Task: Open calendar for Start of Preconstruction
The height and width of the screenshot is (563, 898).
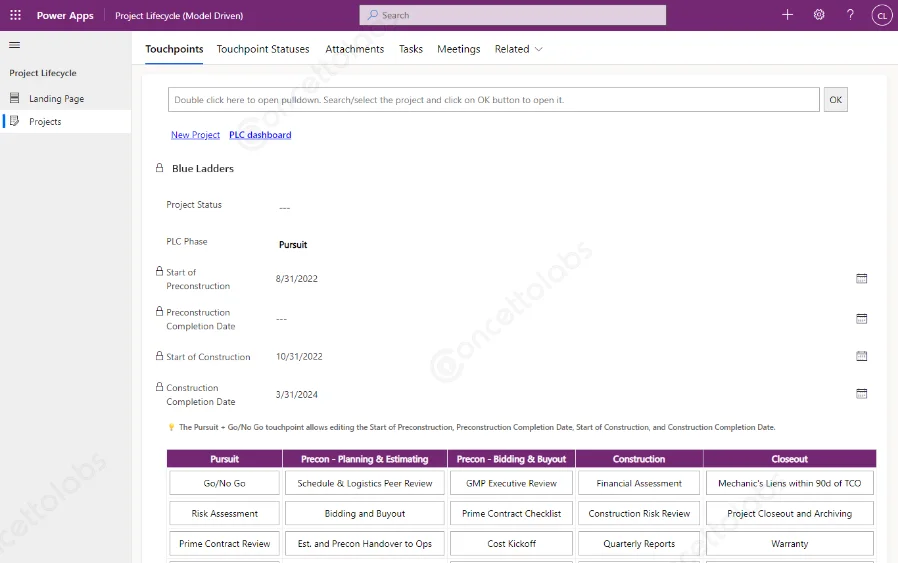Action: coord(861,279)
